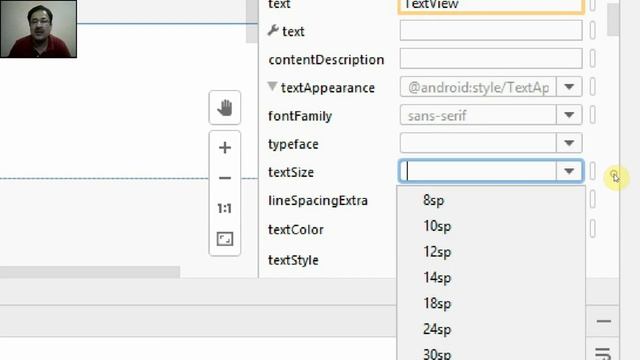Zoom out with the minus button

(x=224, y=178)
